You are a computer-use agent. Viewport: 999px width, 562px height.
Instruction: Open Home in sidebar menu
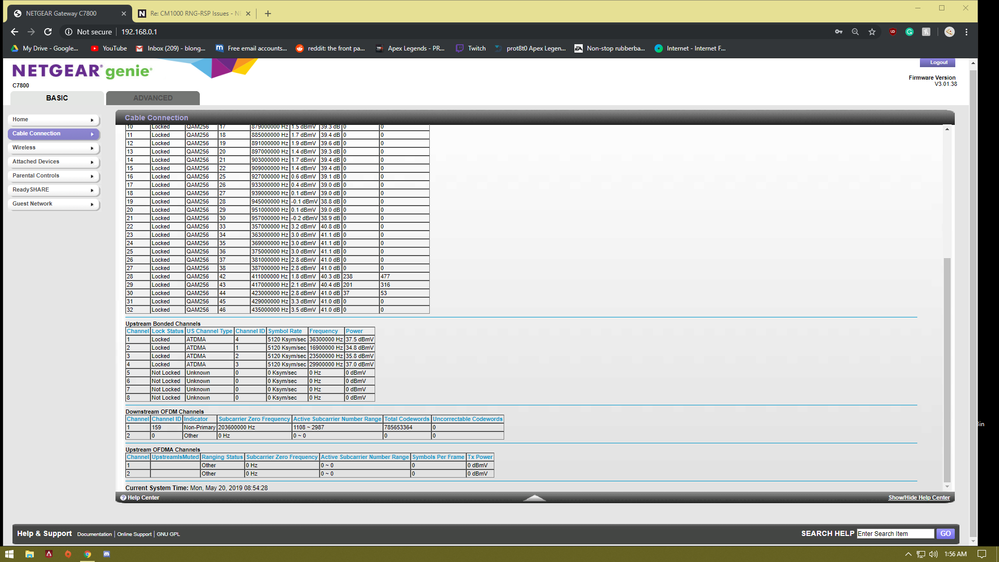click(54, 120)
